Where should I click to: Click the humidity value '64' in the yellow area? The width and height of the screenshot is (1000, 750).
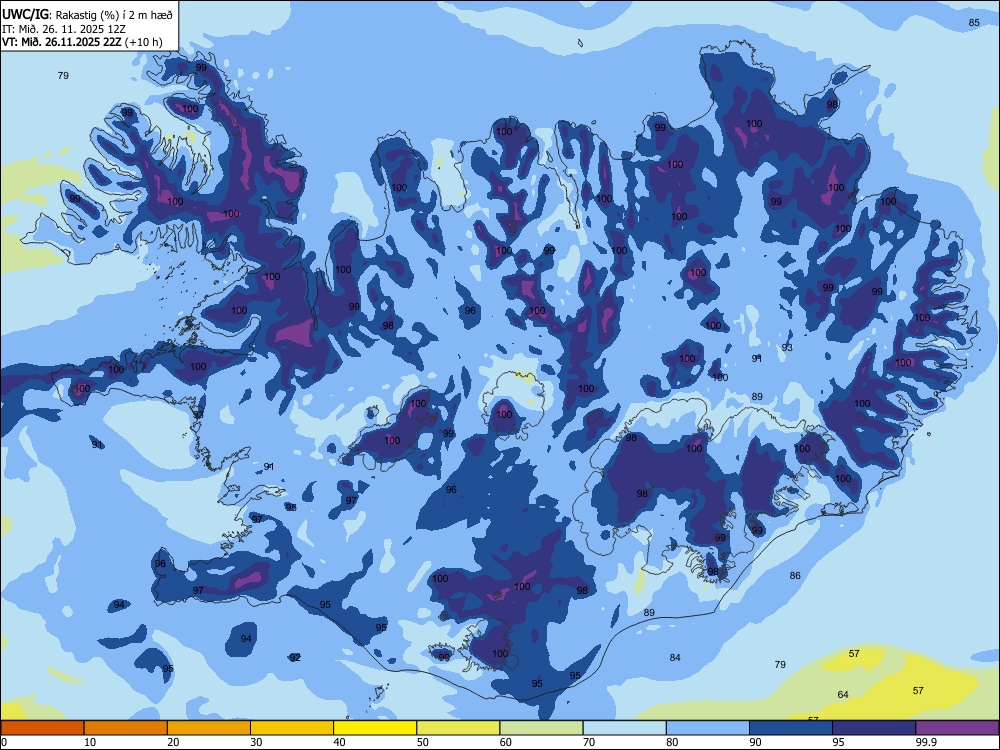843,695
